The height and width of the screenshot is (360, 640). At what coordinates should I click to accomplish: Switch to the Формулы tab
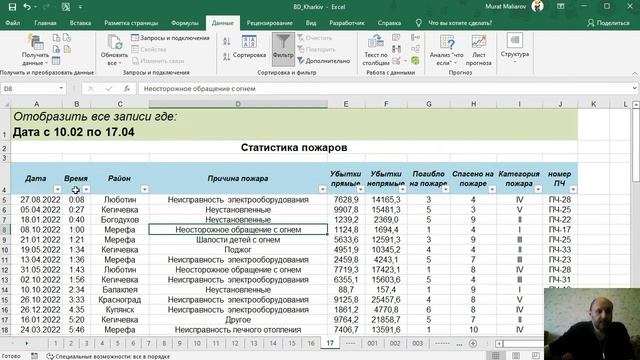click(184, 23)
